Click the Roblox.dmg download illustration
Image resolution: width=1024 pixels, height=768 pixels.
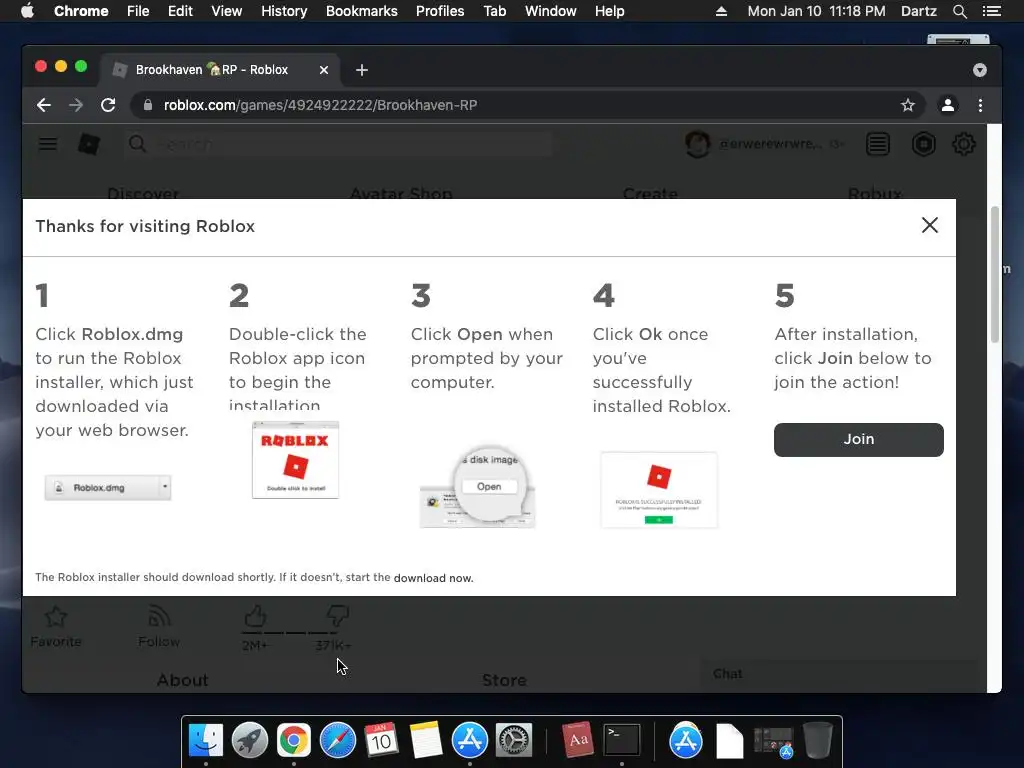(x=108, y=488)
